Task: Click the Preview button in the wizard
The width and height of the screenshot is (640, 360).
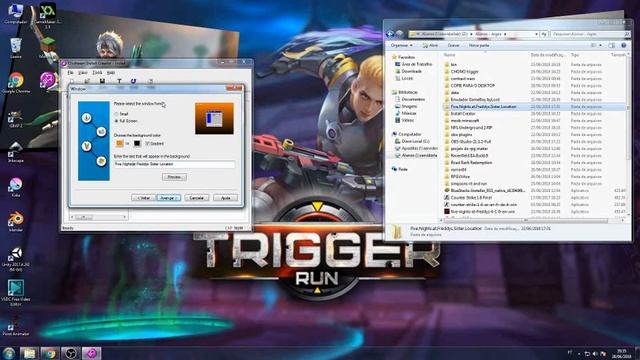Action: click(x=174, y=177)
